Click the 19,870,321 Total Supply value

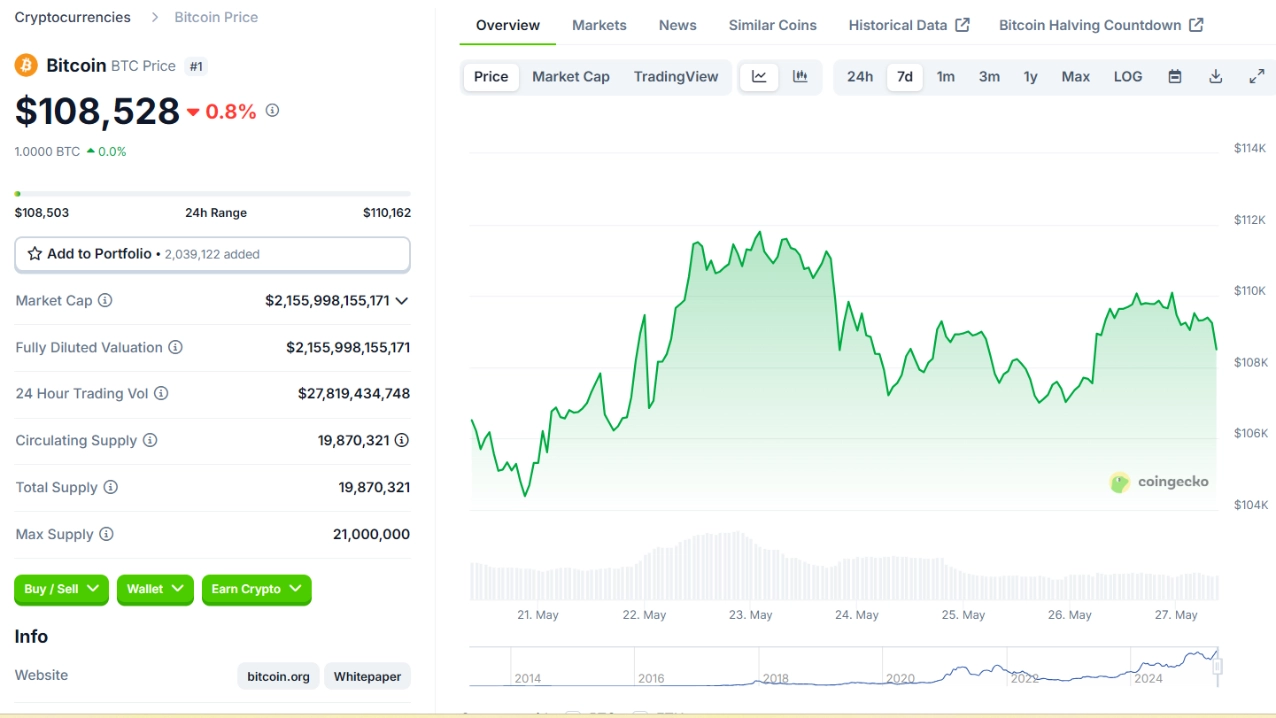tap(374, 487)
